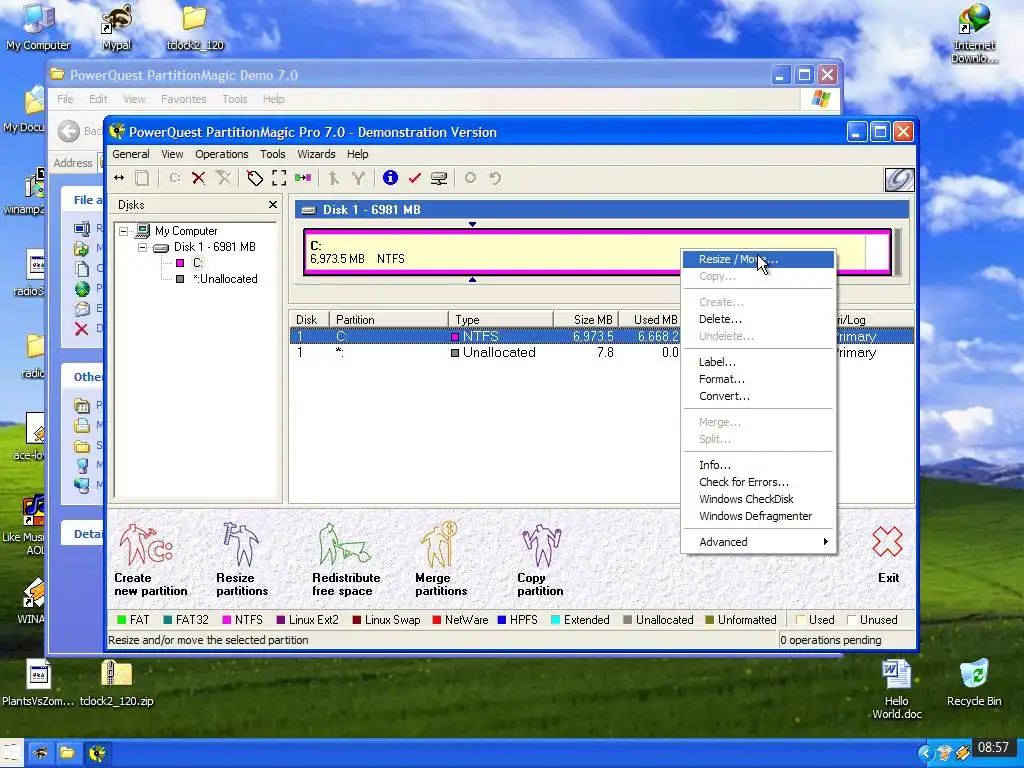Viewport: 1024px width, 768px height.
Task: Click the 08:57 taskbar clock
Action: (x=993, y=747)
